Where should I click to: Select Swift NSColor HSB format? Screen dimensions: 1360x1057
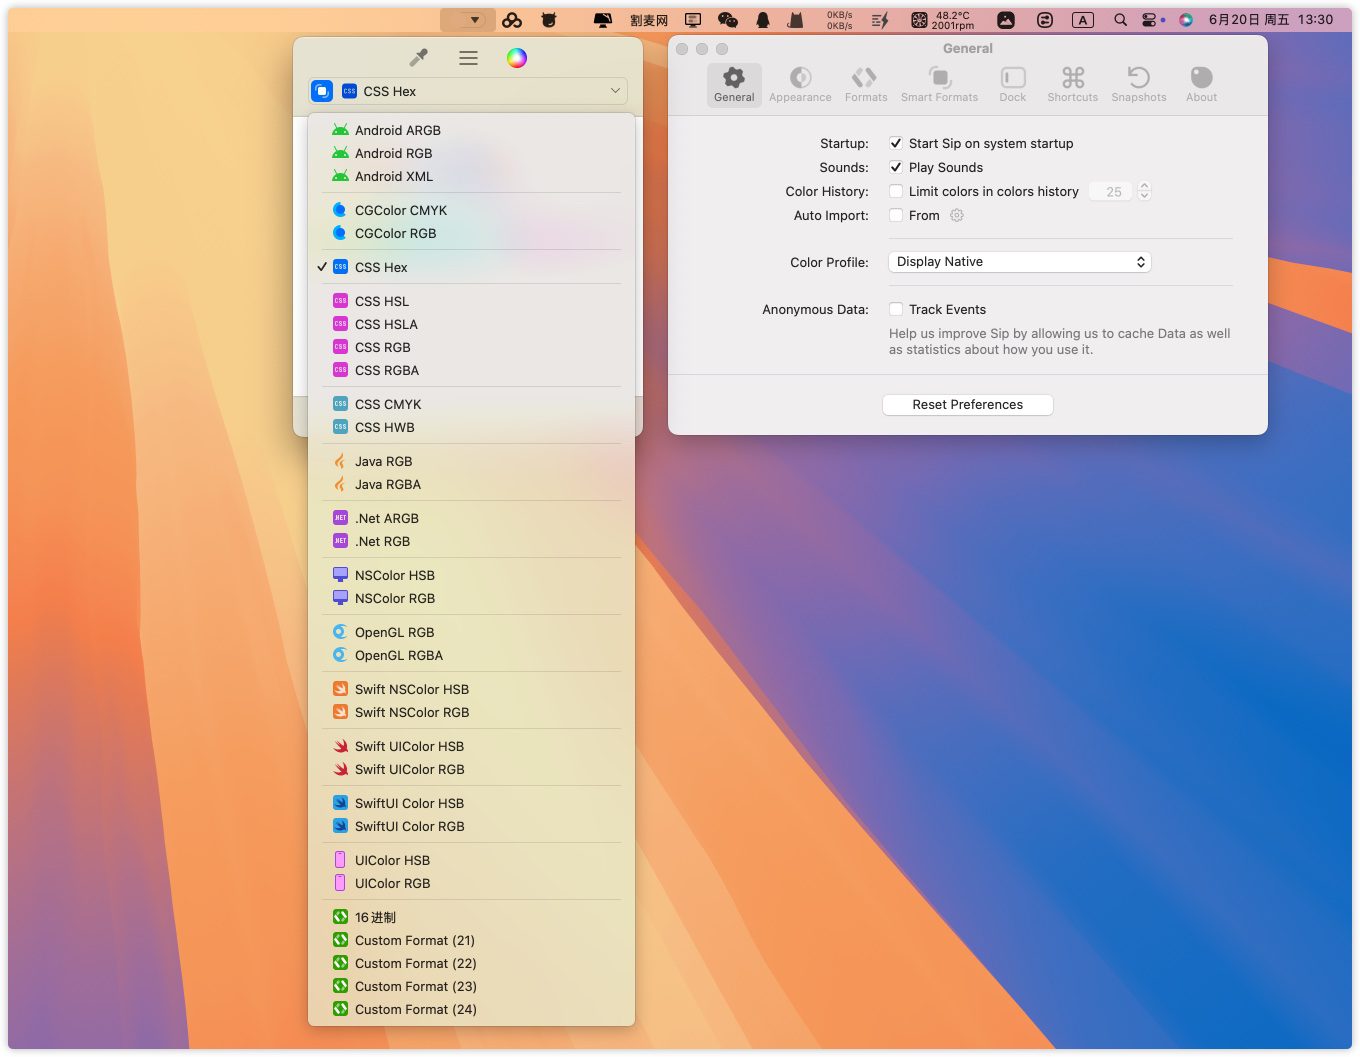click(472, 689)
